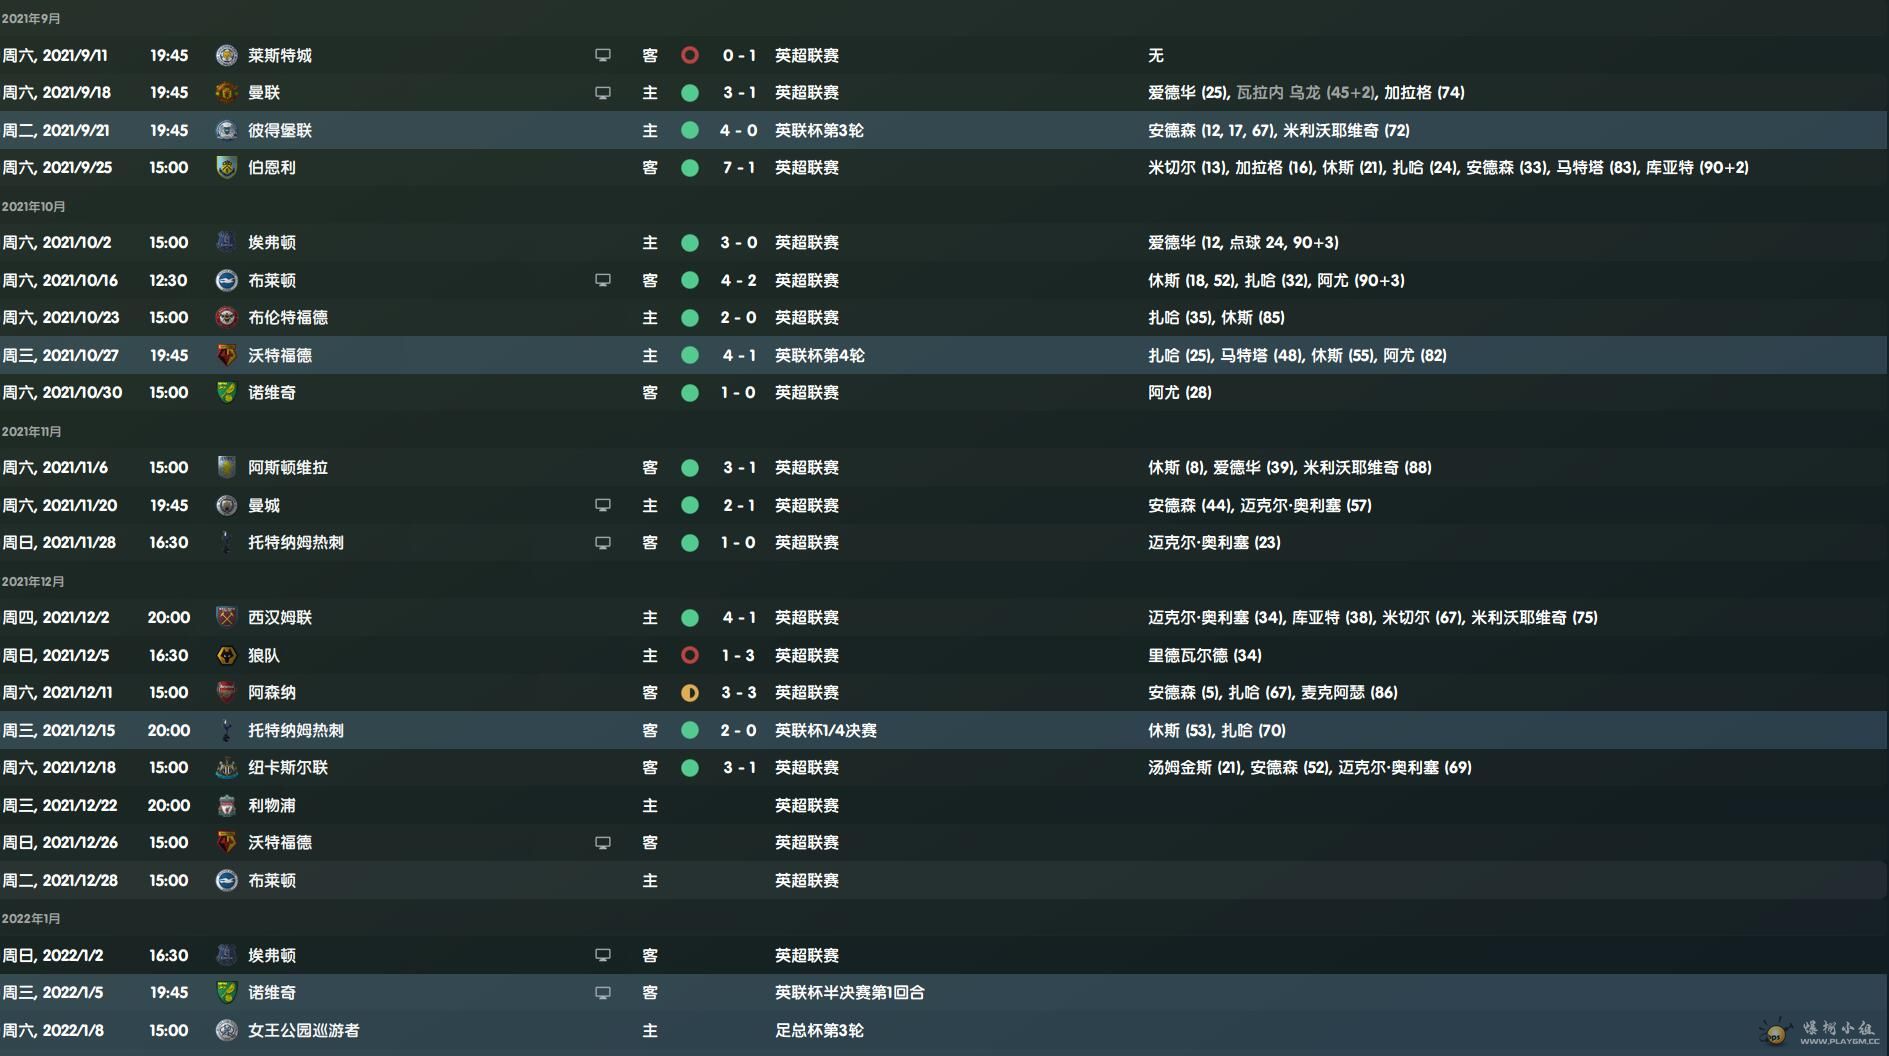
Task: Open the 彼得堡联 team link
Action: 280,130
